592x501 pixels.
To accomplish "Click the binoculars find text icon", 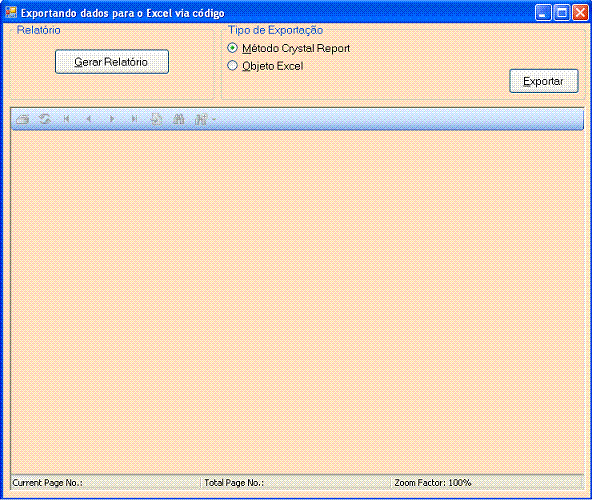I will (x=179, y=119).
